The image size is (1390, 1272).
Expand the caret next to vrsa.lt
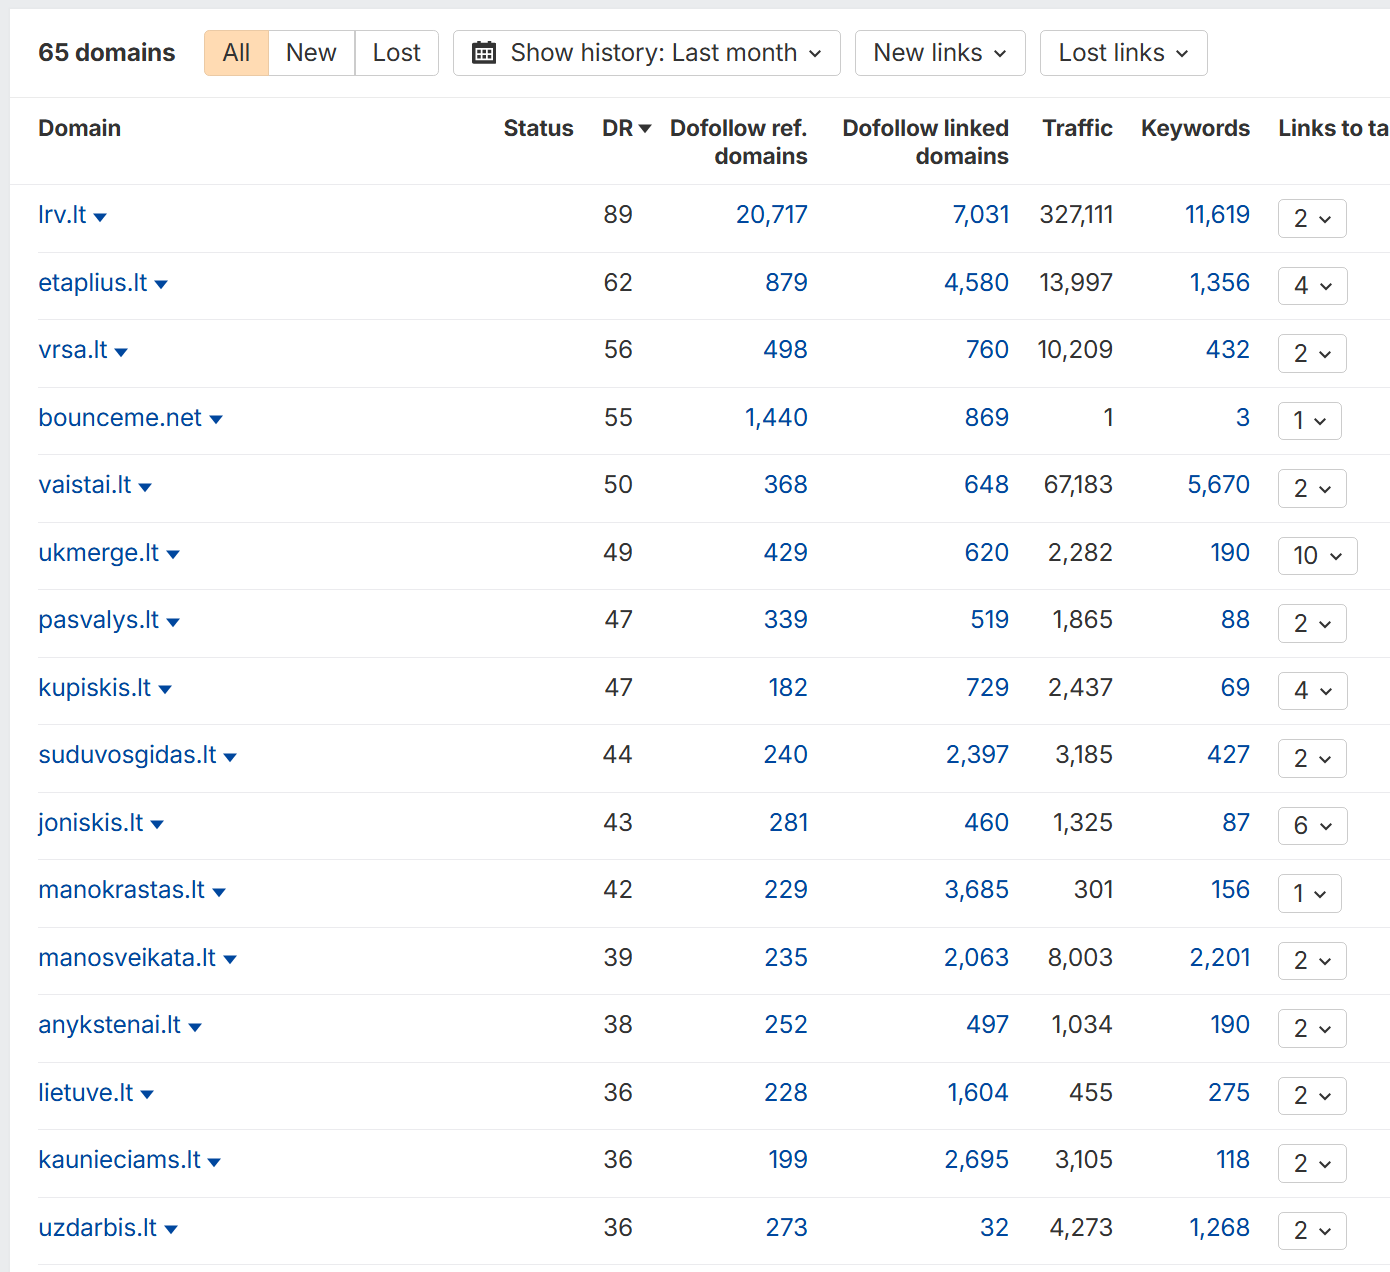click(121, 352)
